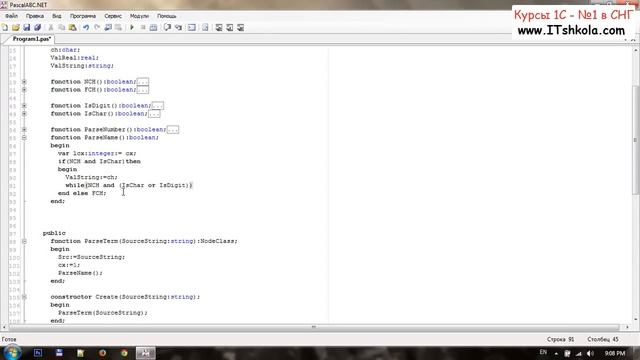Click the 'Столбец 45' status bar entry
Viewport: 640px width, 360px height.
[x=603, y=339]
